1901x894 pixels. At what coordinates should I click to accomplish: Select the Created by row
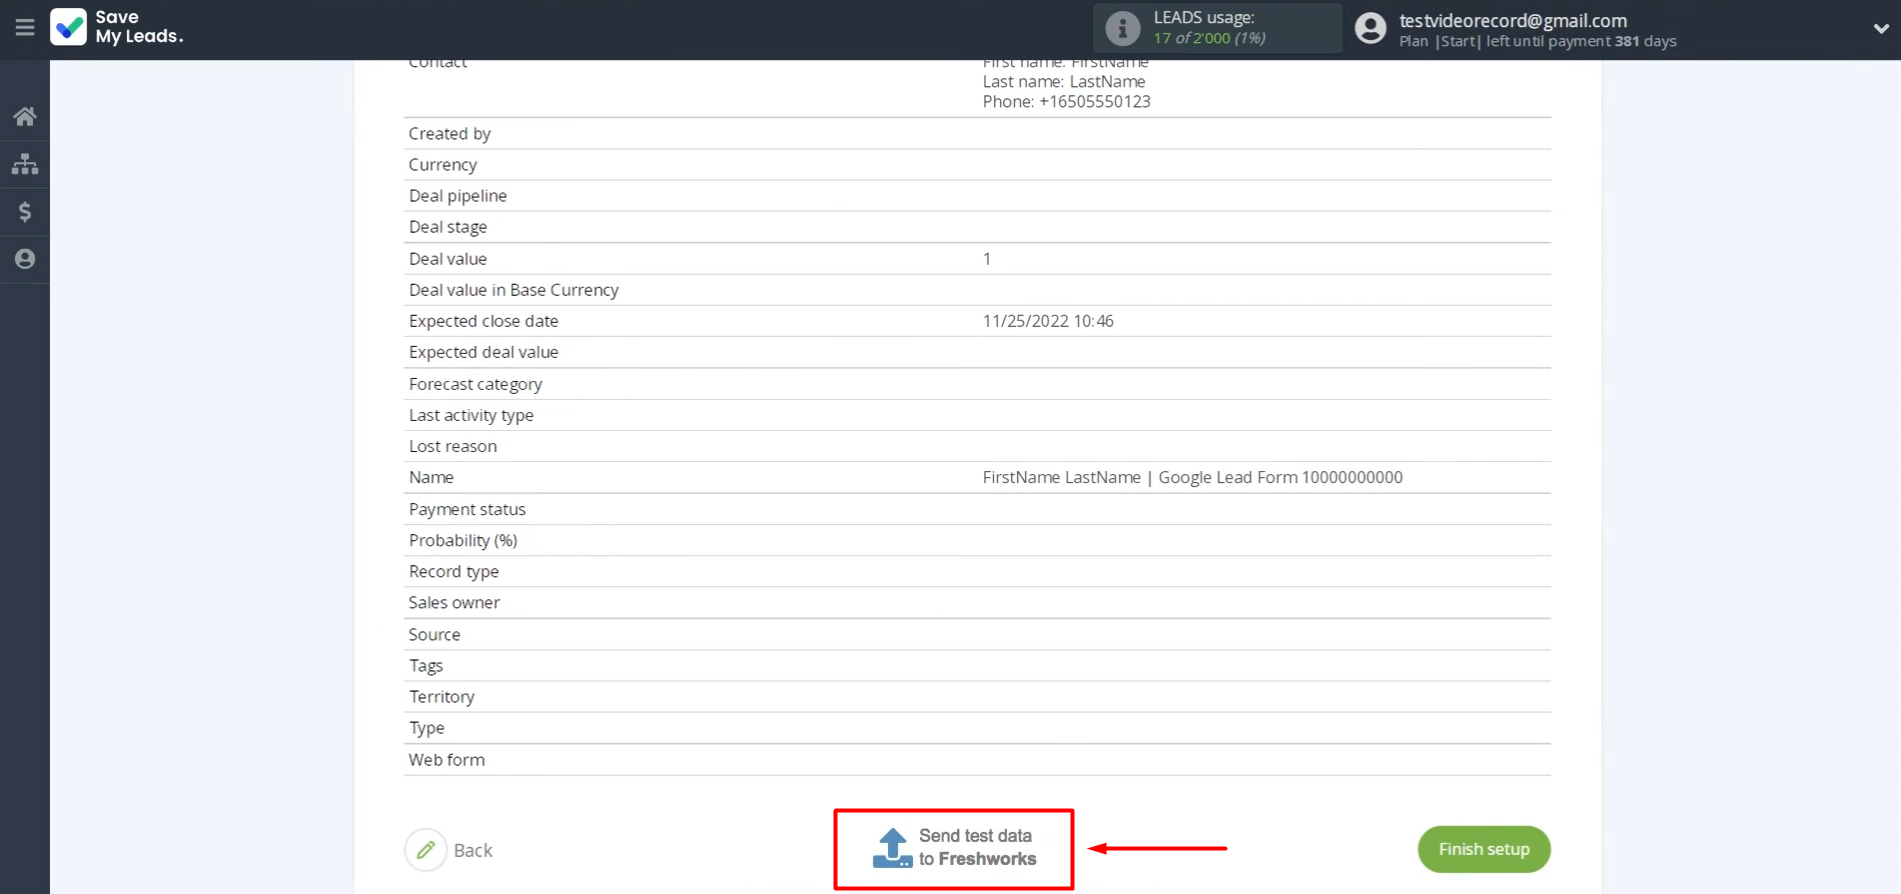tap(977, 133)
